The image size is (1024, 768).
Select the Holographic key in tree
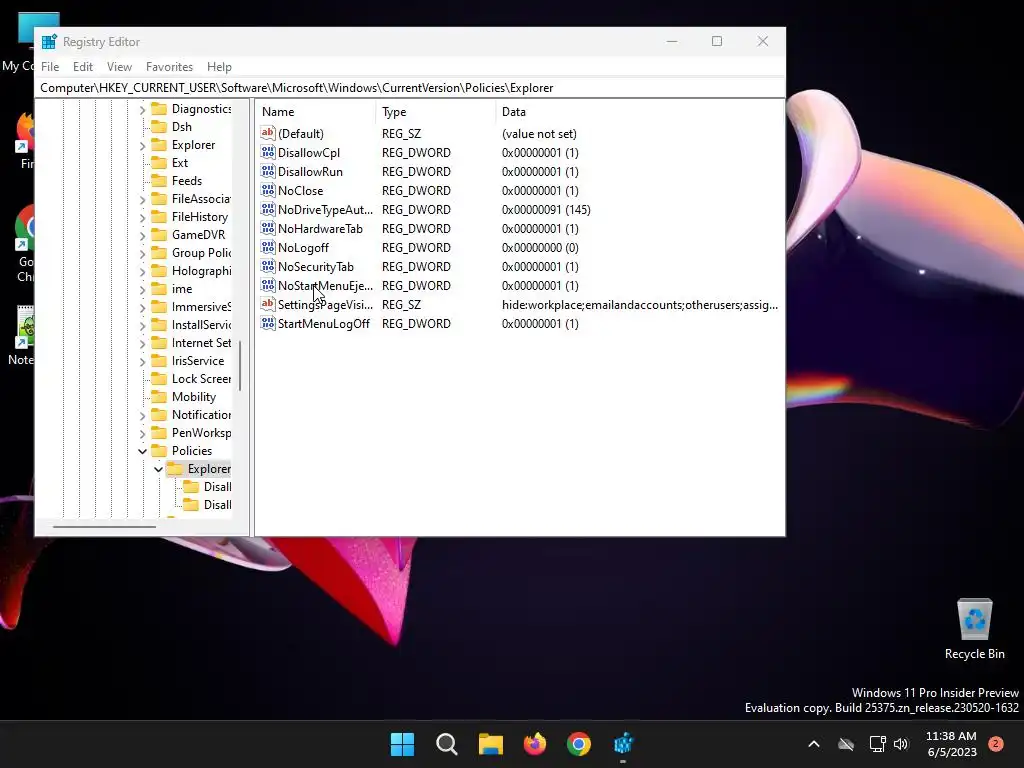pos(201,270)
